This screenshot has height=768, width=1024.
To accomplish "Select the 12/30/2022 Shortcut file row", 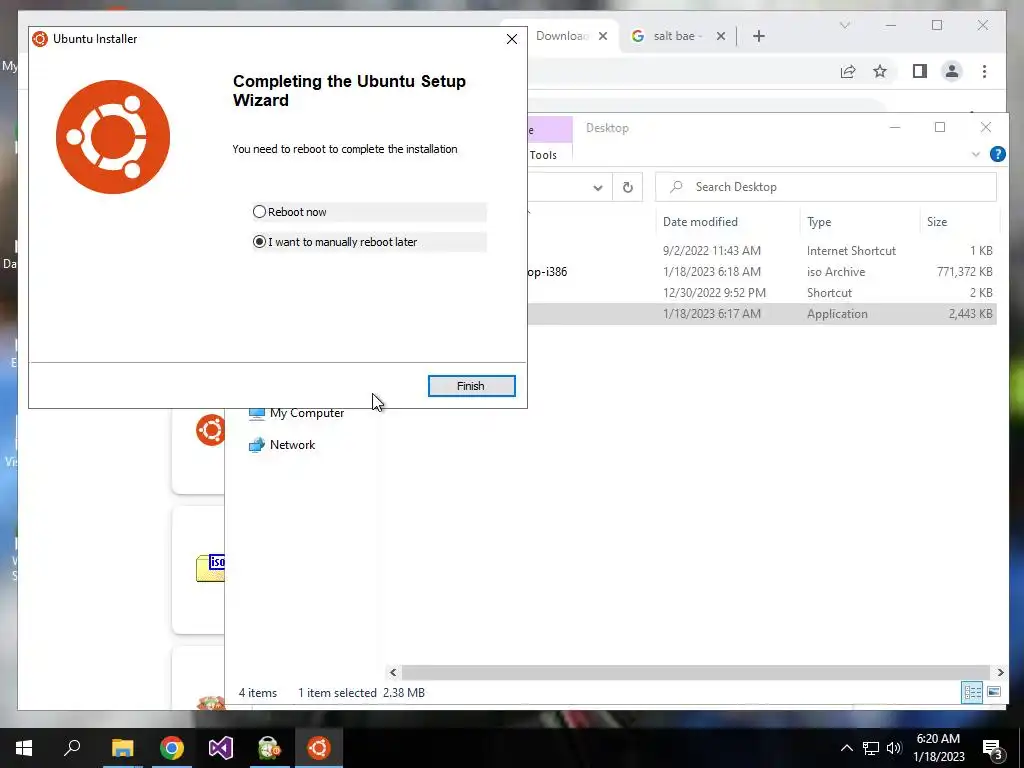I will [x=762, y=293].
